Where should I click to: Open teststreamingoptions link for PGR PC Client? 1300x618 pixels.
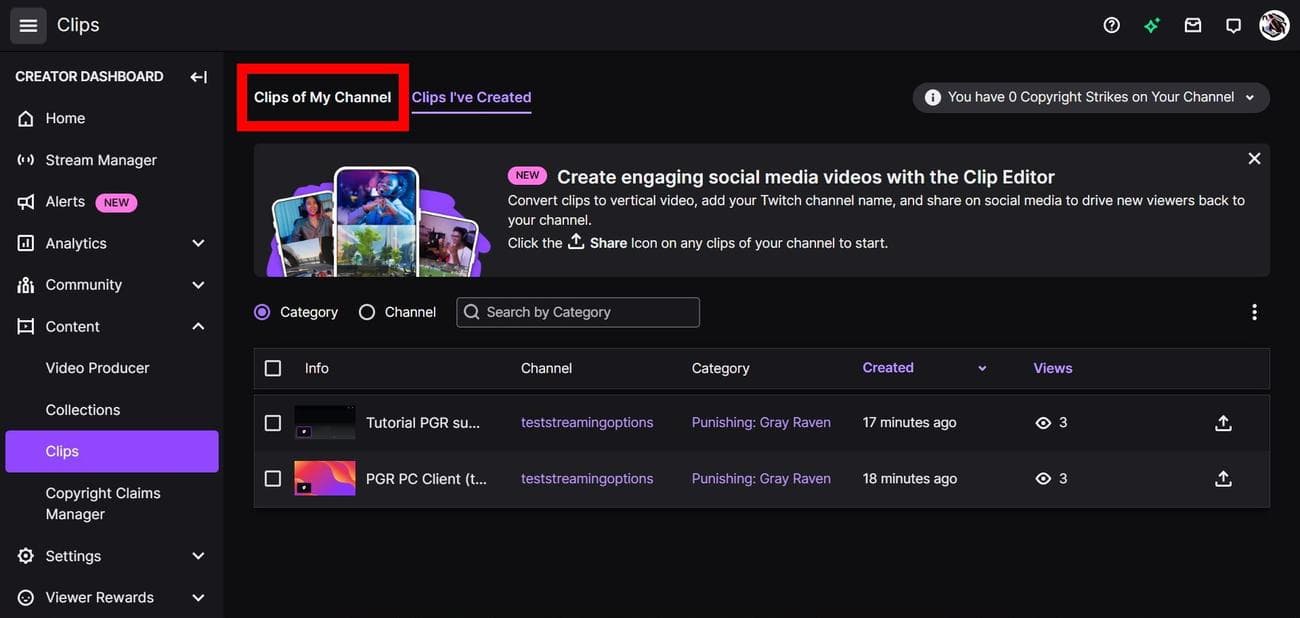tap(587, 479)
